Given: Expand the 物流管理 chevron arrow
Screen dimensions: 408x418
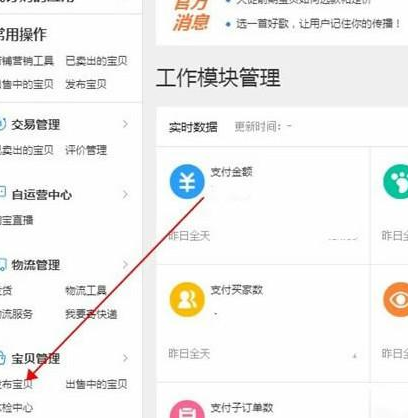Looking at the screenshot, I should [x=125, y=265].
